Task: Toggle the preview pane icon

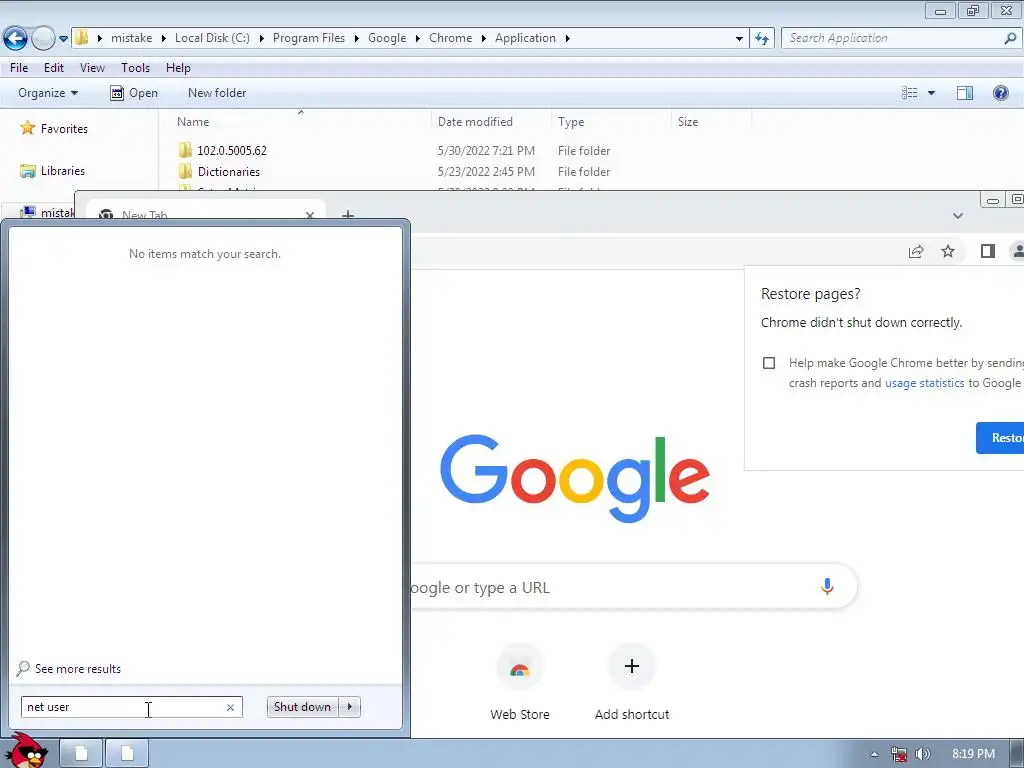Action: [965, 93]
